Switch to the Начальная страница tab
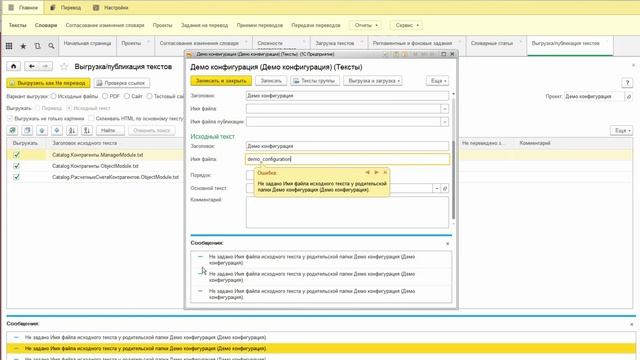Screen dimensions: 640x360 [x=87, y=43]
